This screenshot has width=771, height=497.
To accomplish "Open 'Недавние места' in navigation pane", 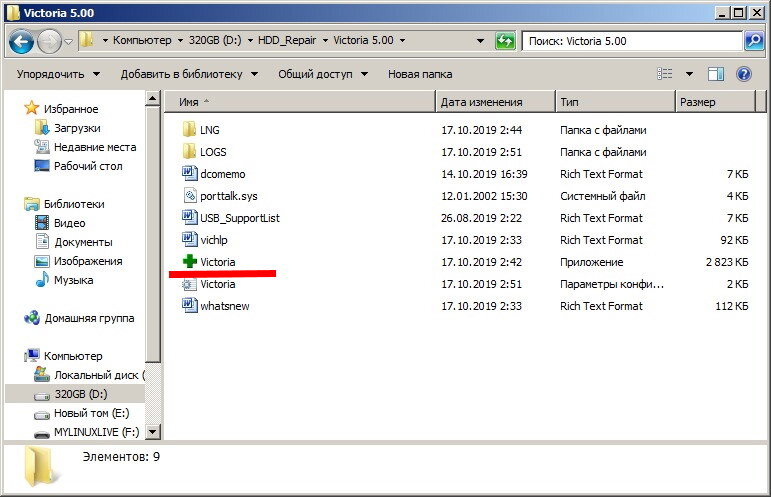I will pyautogui.click(x=95, y=147).
